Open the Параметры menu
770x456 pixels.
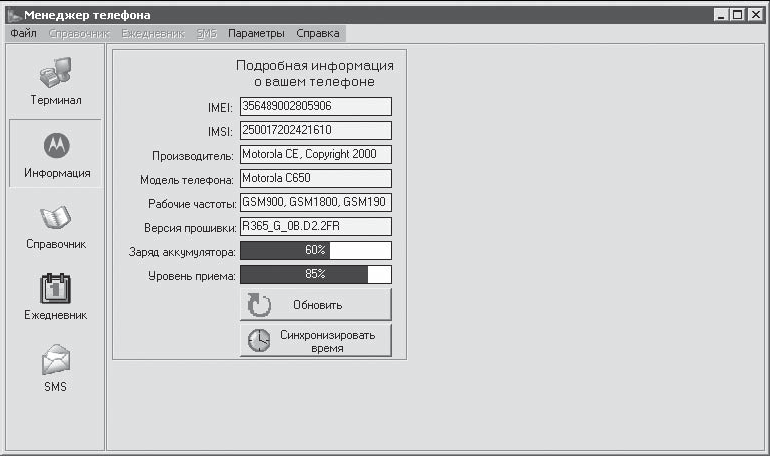coord(256,33)
